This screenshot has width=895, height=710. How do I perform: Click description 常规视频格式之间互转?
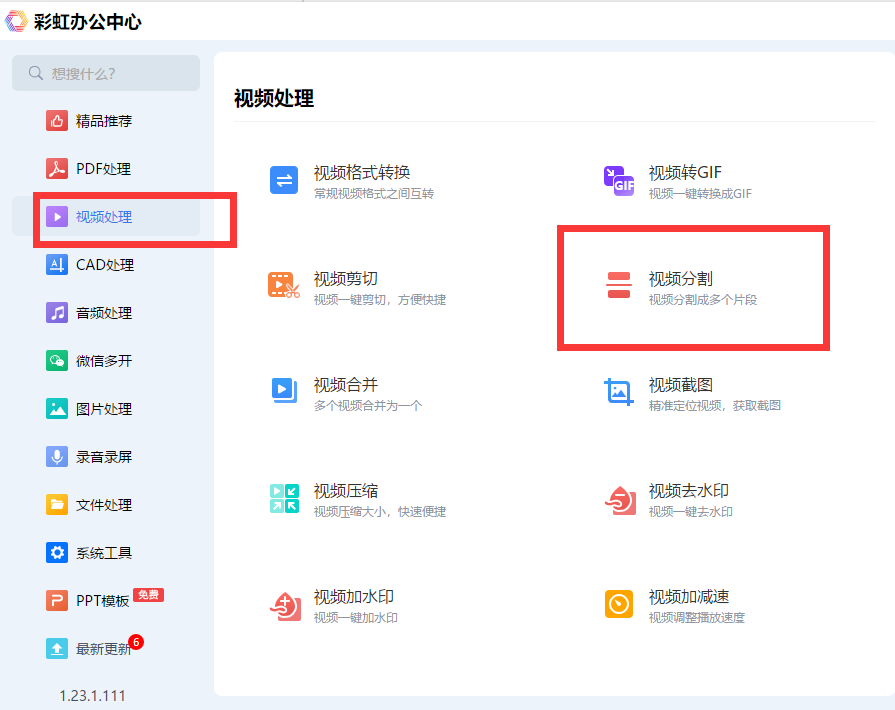(374, 193)
